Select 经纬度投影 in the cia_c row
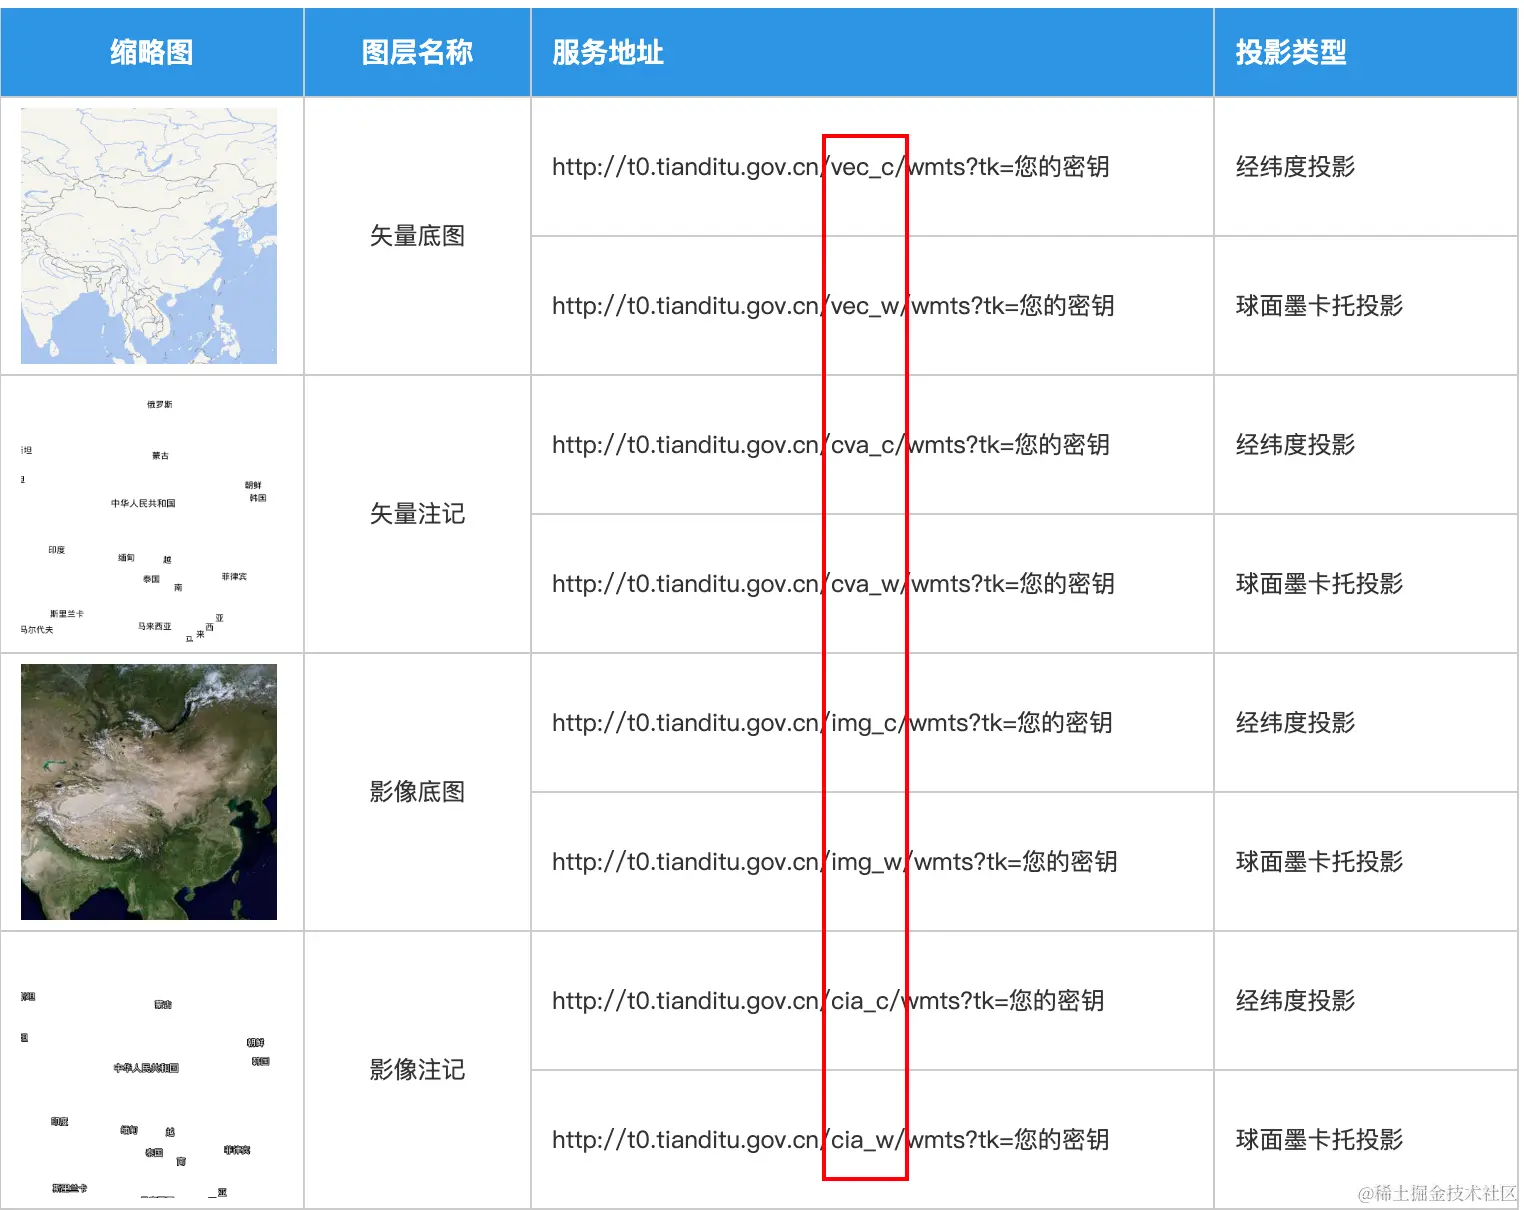 point(1295,1001)
